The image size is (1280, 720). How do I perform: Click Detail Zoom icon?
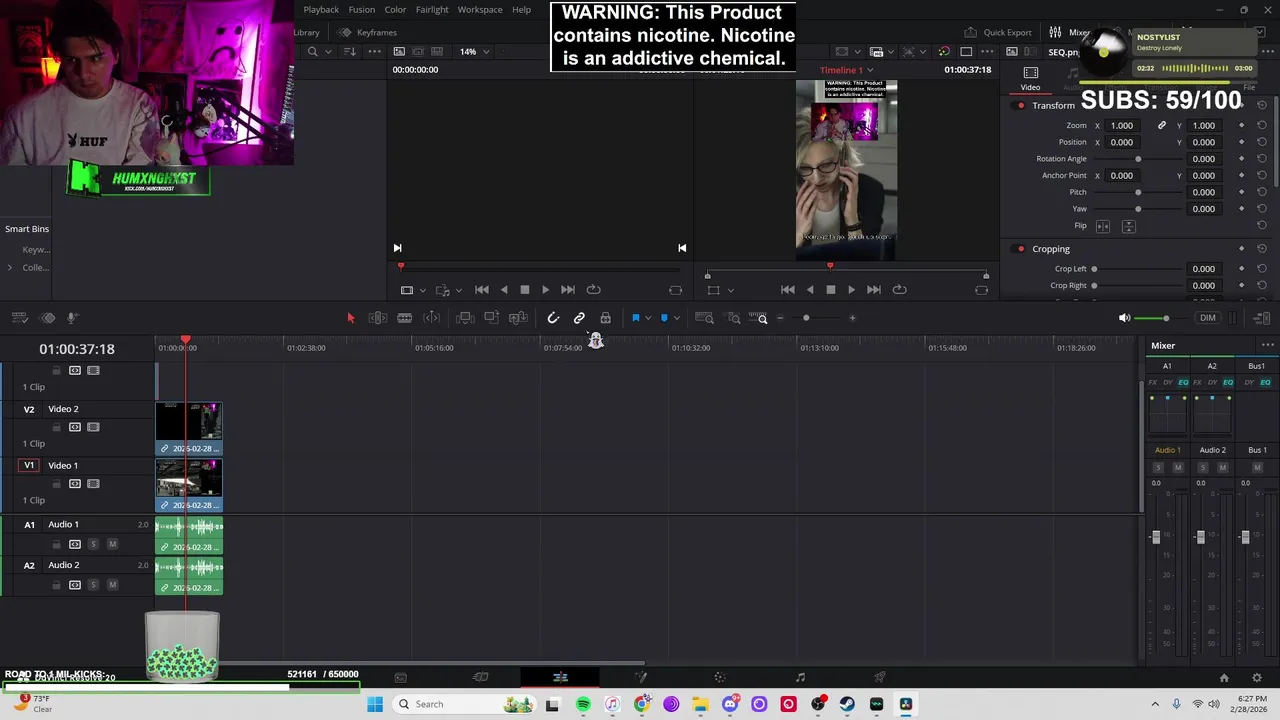[734, 318]
